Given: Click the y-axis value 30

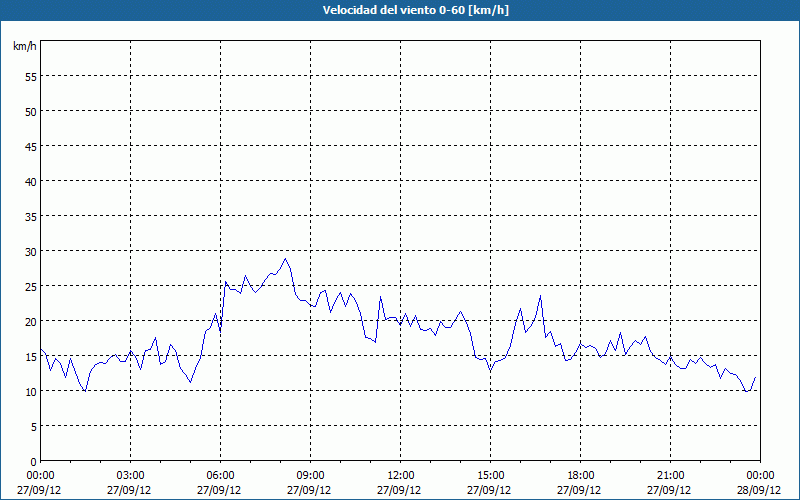Looking at the screenshot, I should pos(31,252).
